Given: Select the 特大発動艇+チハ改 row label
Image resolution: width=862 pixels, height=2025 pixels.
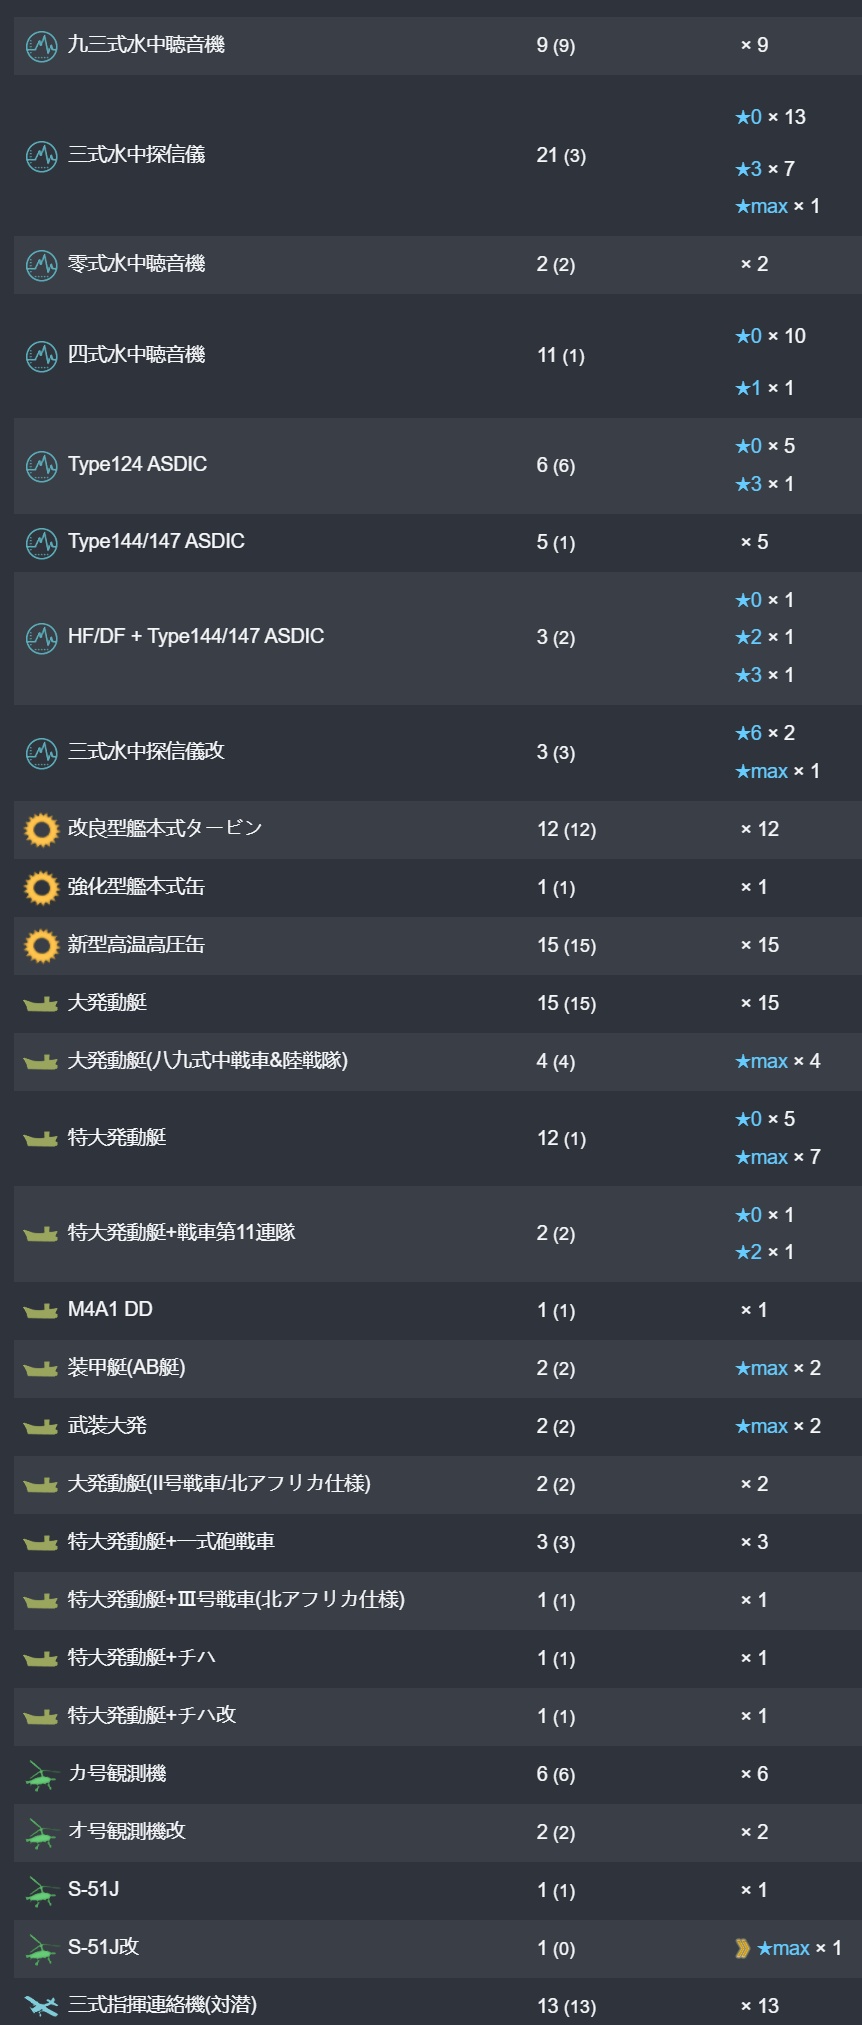Looking at the screenshot, I should tap(152, 1715).
